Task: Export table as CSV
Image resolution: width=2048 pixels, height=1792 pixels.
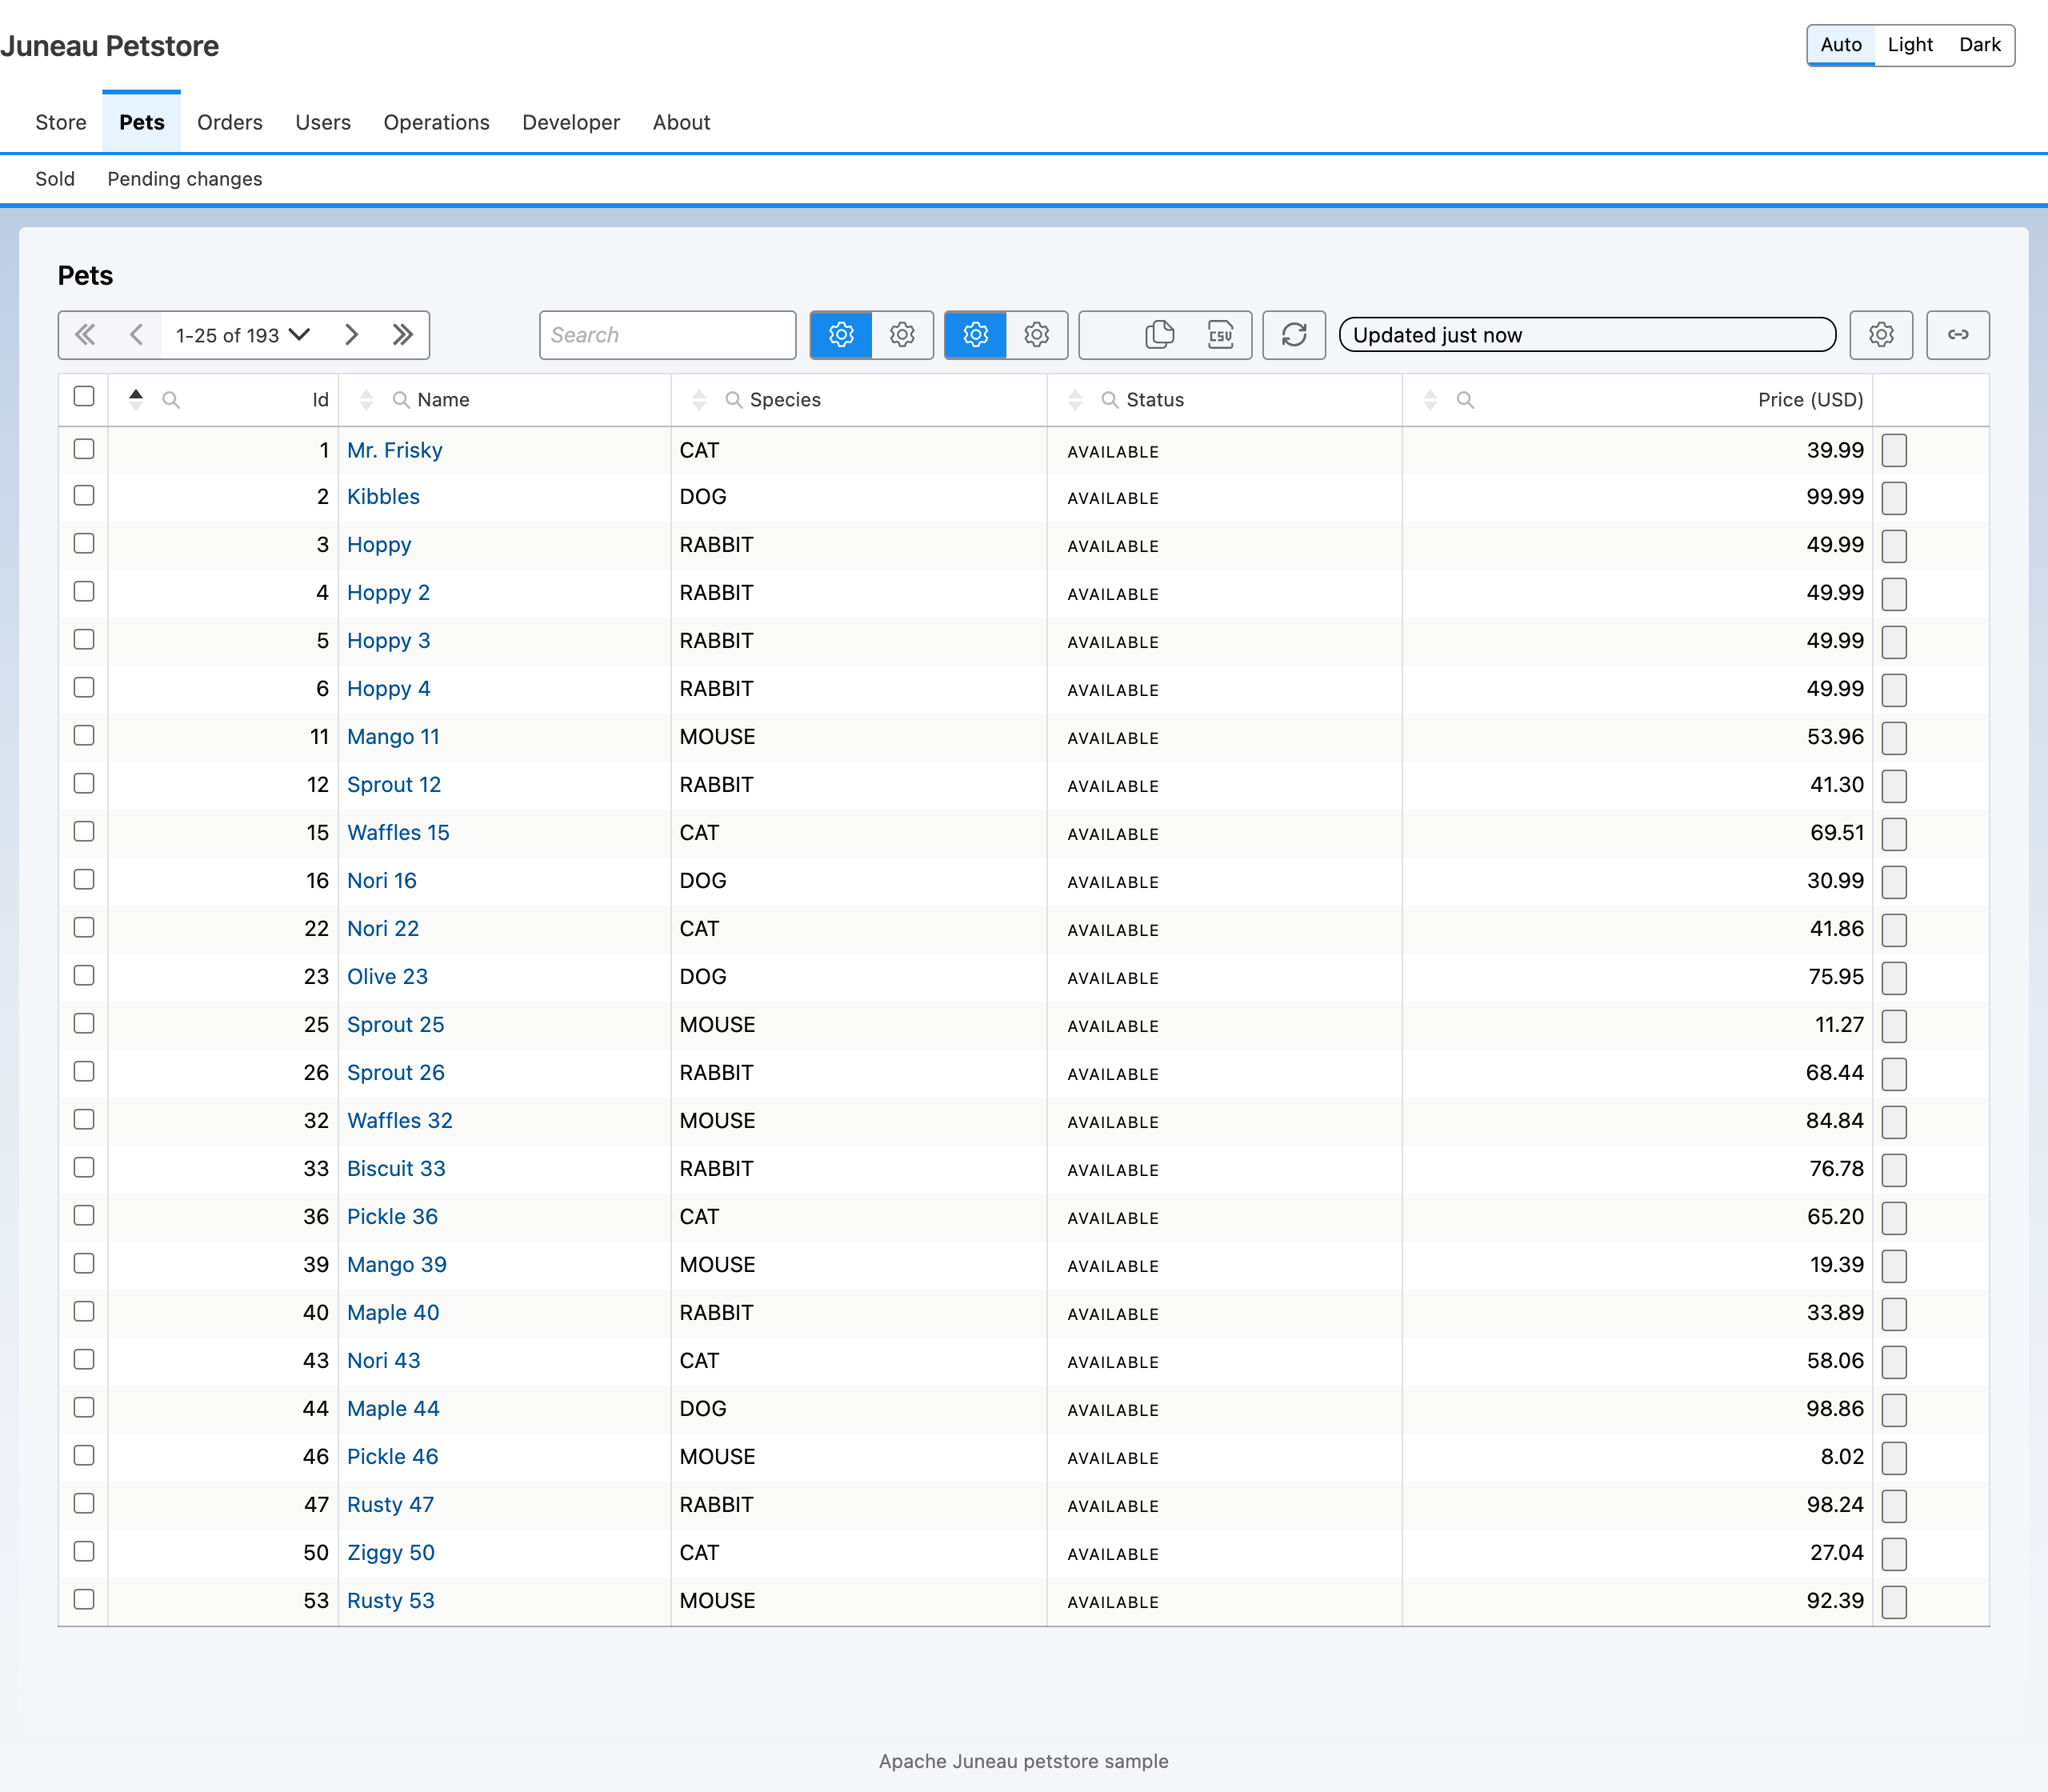Action: tap(1221, 335)
